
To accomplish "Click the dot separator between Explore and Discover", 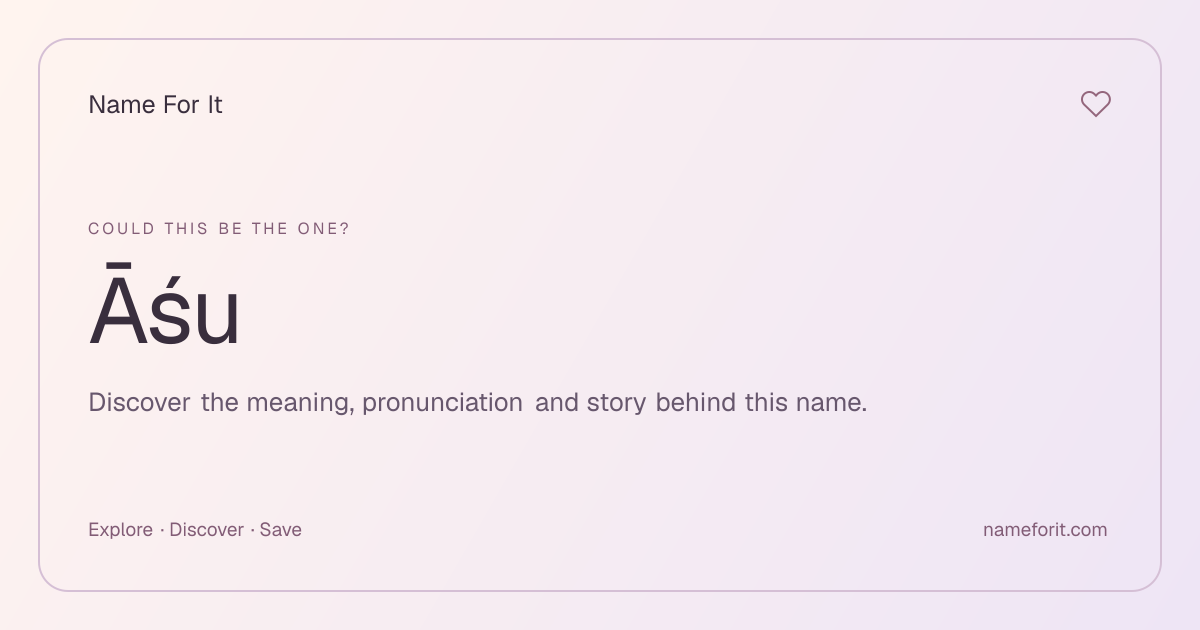I will (x=161, y=530).
